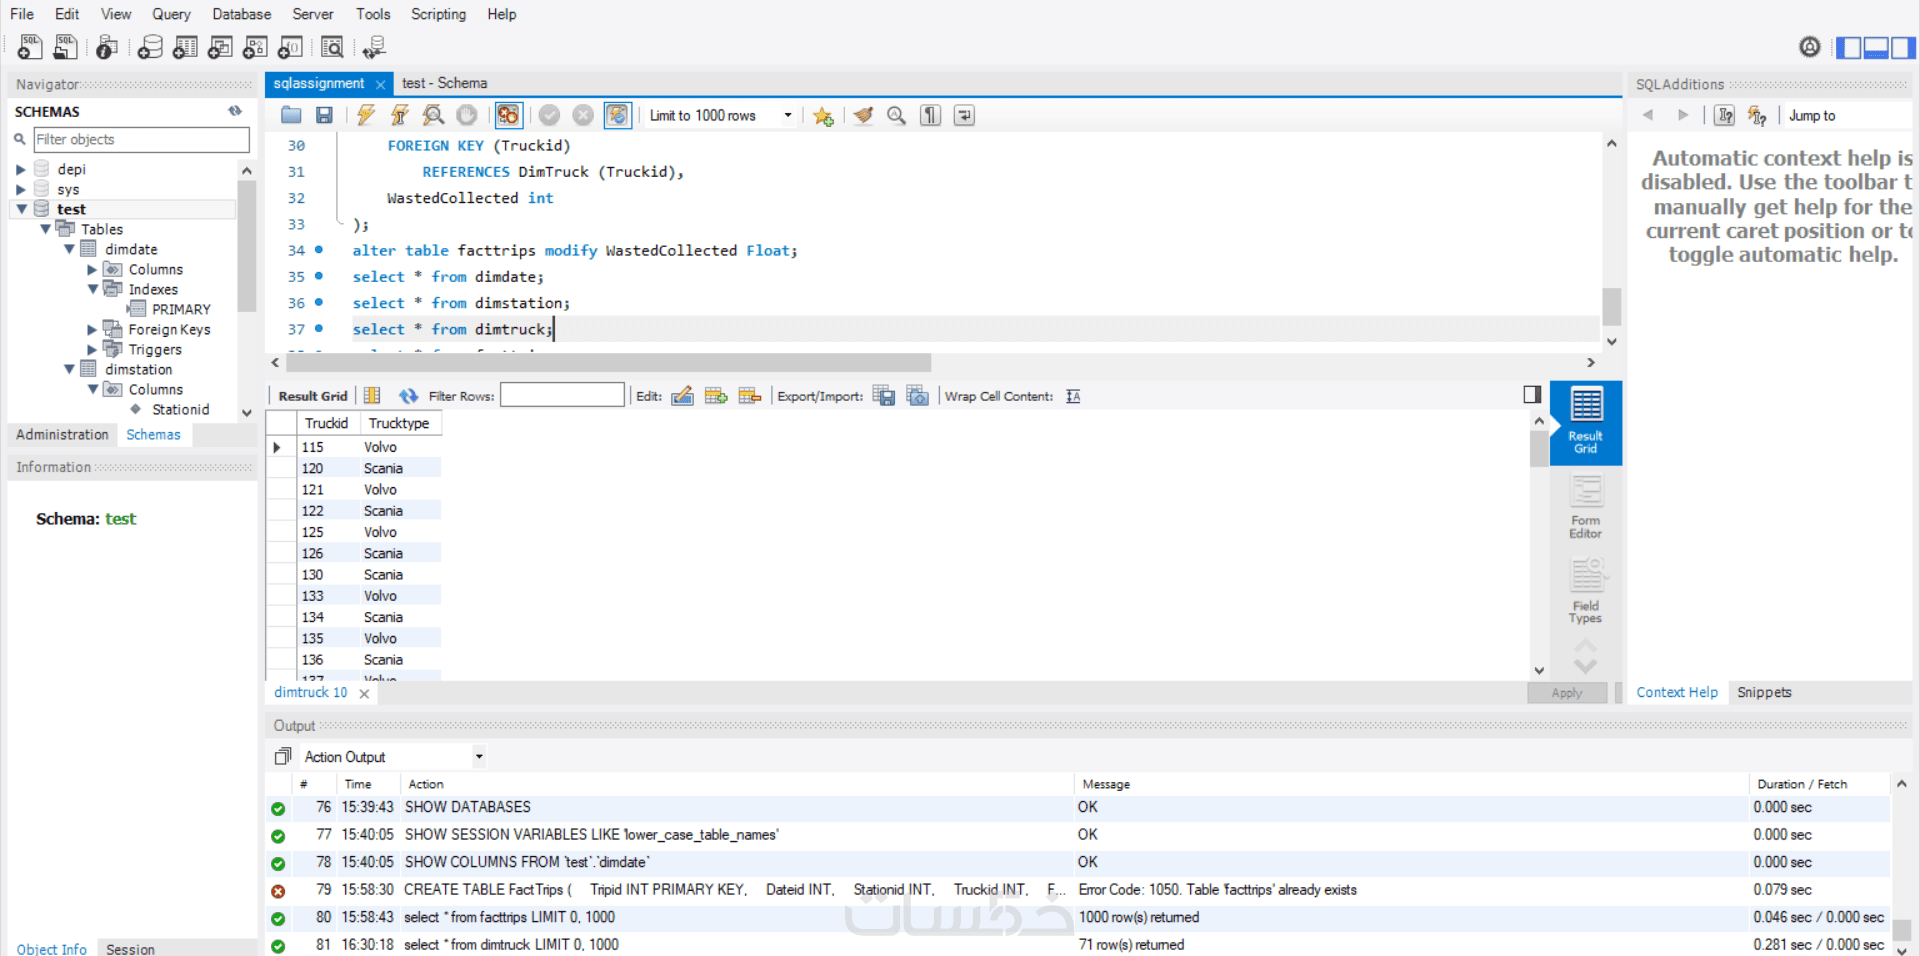Open the inspector for the selected object

pos(107,47)
